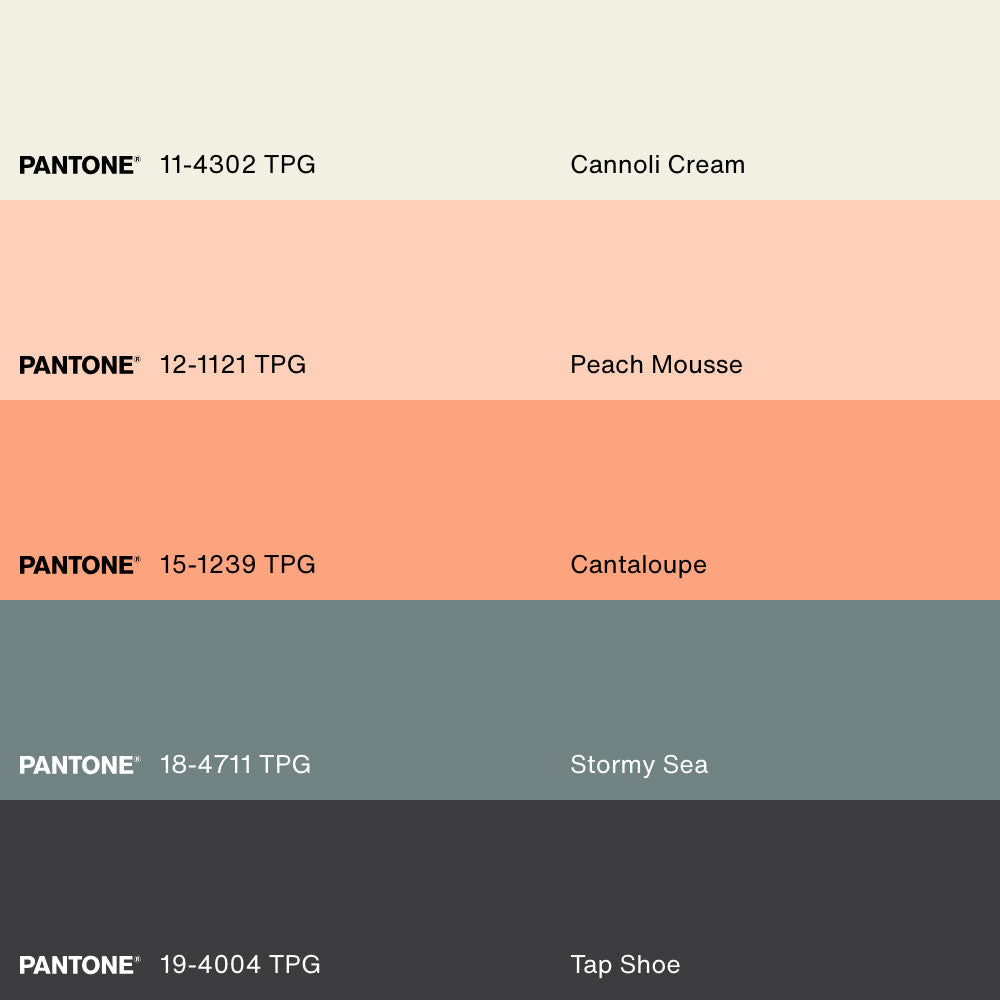Click the Stormy Sea name label

point(639,765)
